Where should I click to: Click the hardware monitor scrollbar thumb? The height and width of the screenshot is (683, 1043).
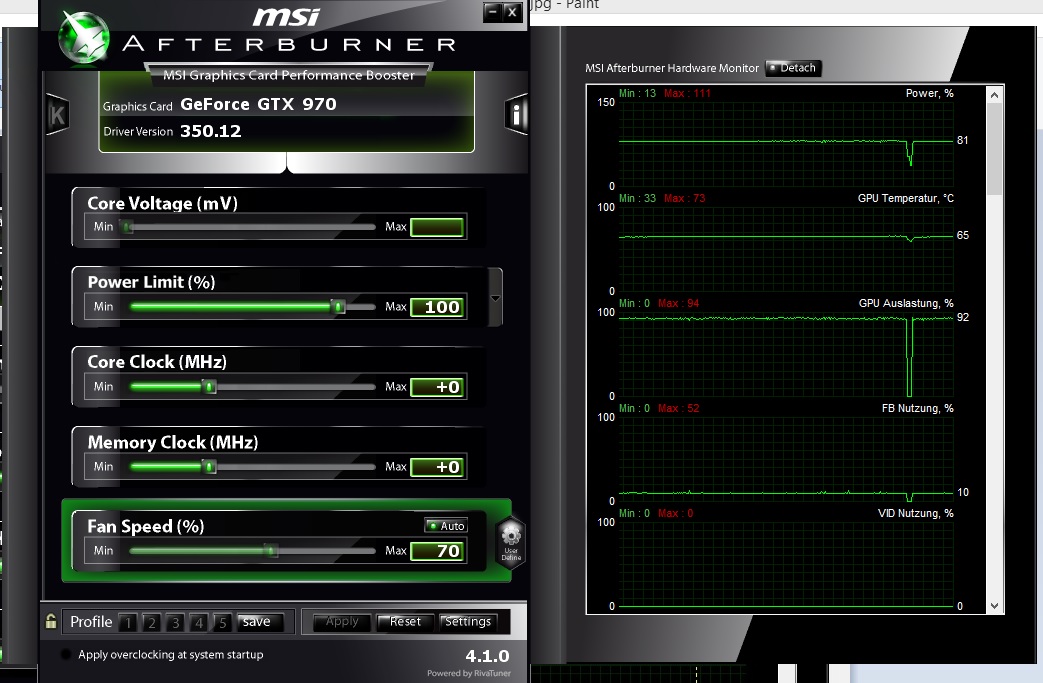[x=994, y=148]
